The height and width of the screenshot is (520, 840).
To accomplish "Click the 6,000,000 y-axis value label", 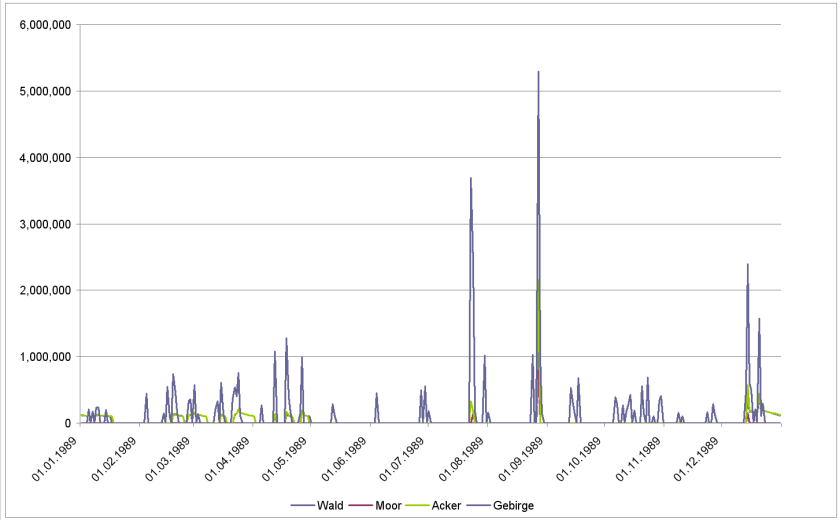I will click(45, 25).
